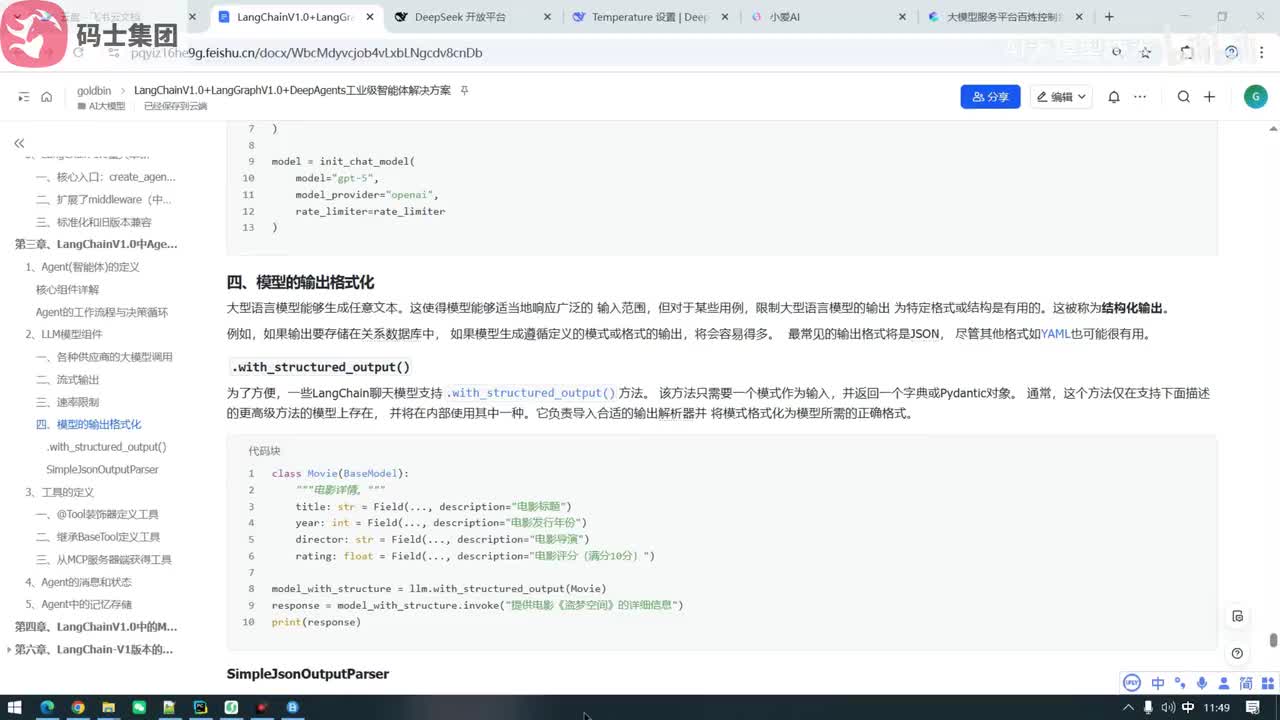
Task: Bookmark page with star icon in address bar
Action: 1146,52
